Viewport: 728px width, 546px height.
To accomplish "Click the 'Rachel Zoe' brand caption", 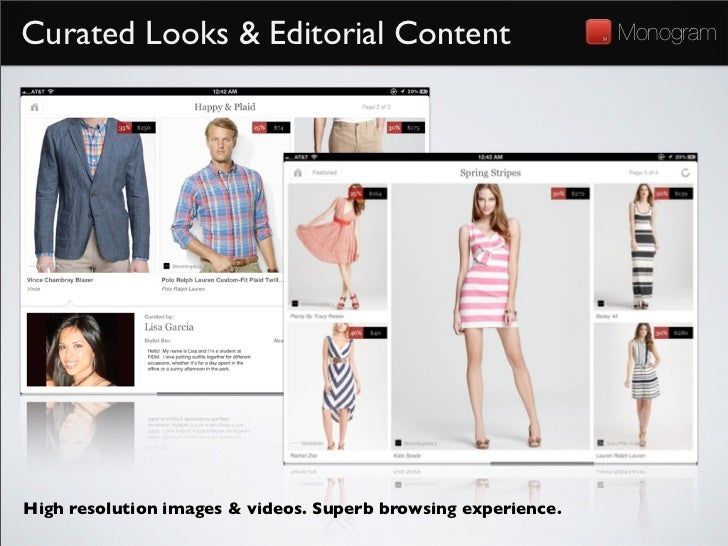I will click(304, 456).
